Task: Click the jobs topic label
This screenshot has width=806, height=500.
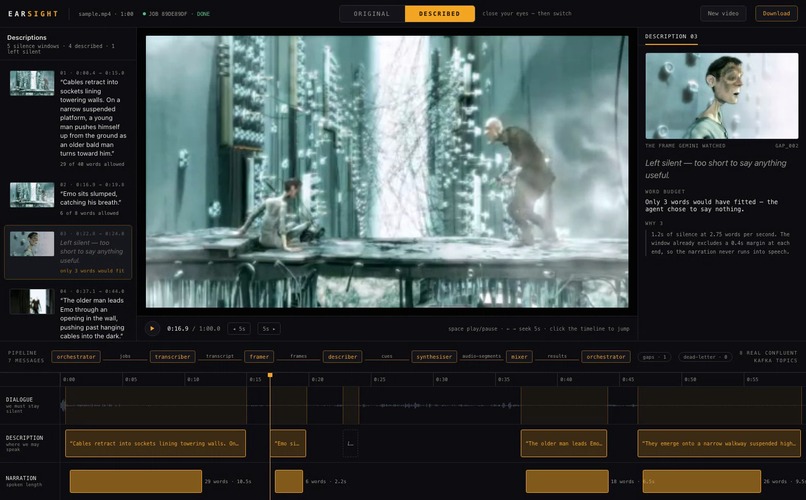Action: tap(125, 356)
